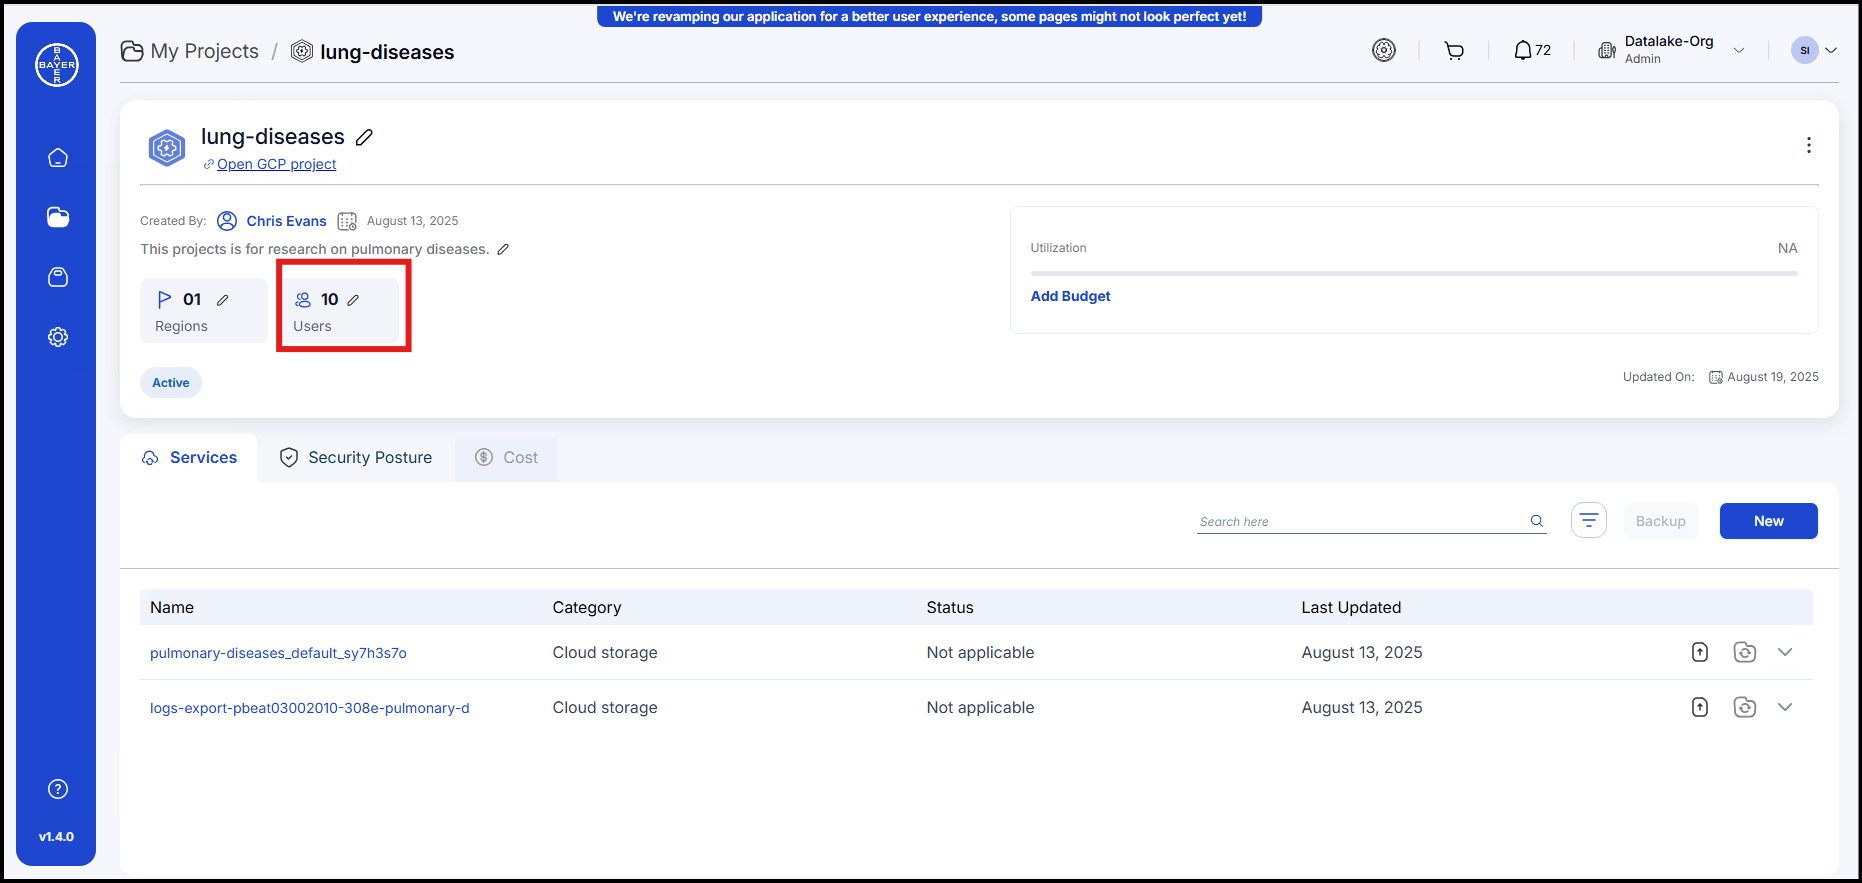Switch to the Security Posture tab
Viewport: 1862px width, 883px height.
pyautogui.click(x=356, y=457)
